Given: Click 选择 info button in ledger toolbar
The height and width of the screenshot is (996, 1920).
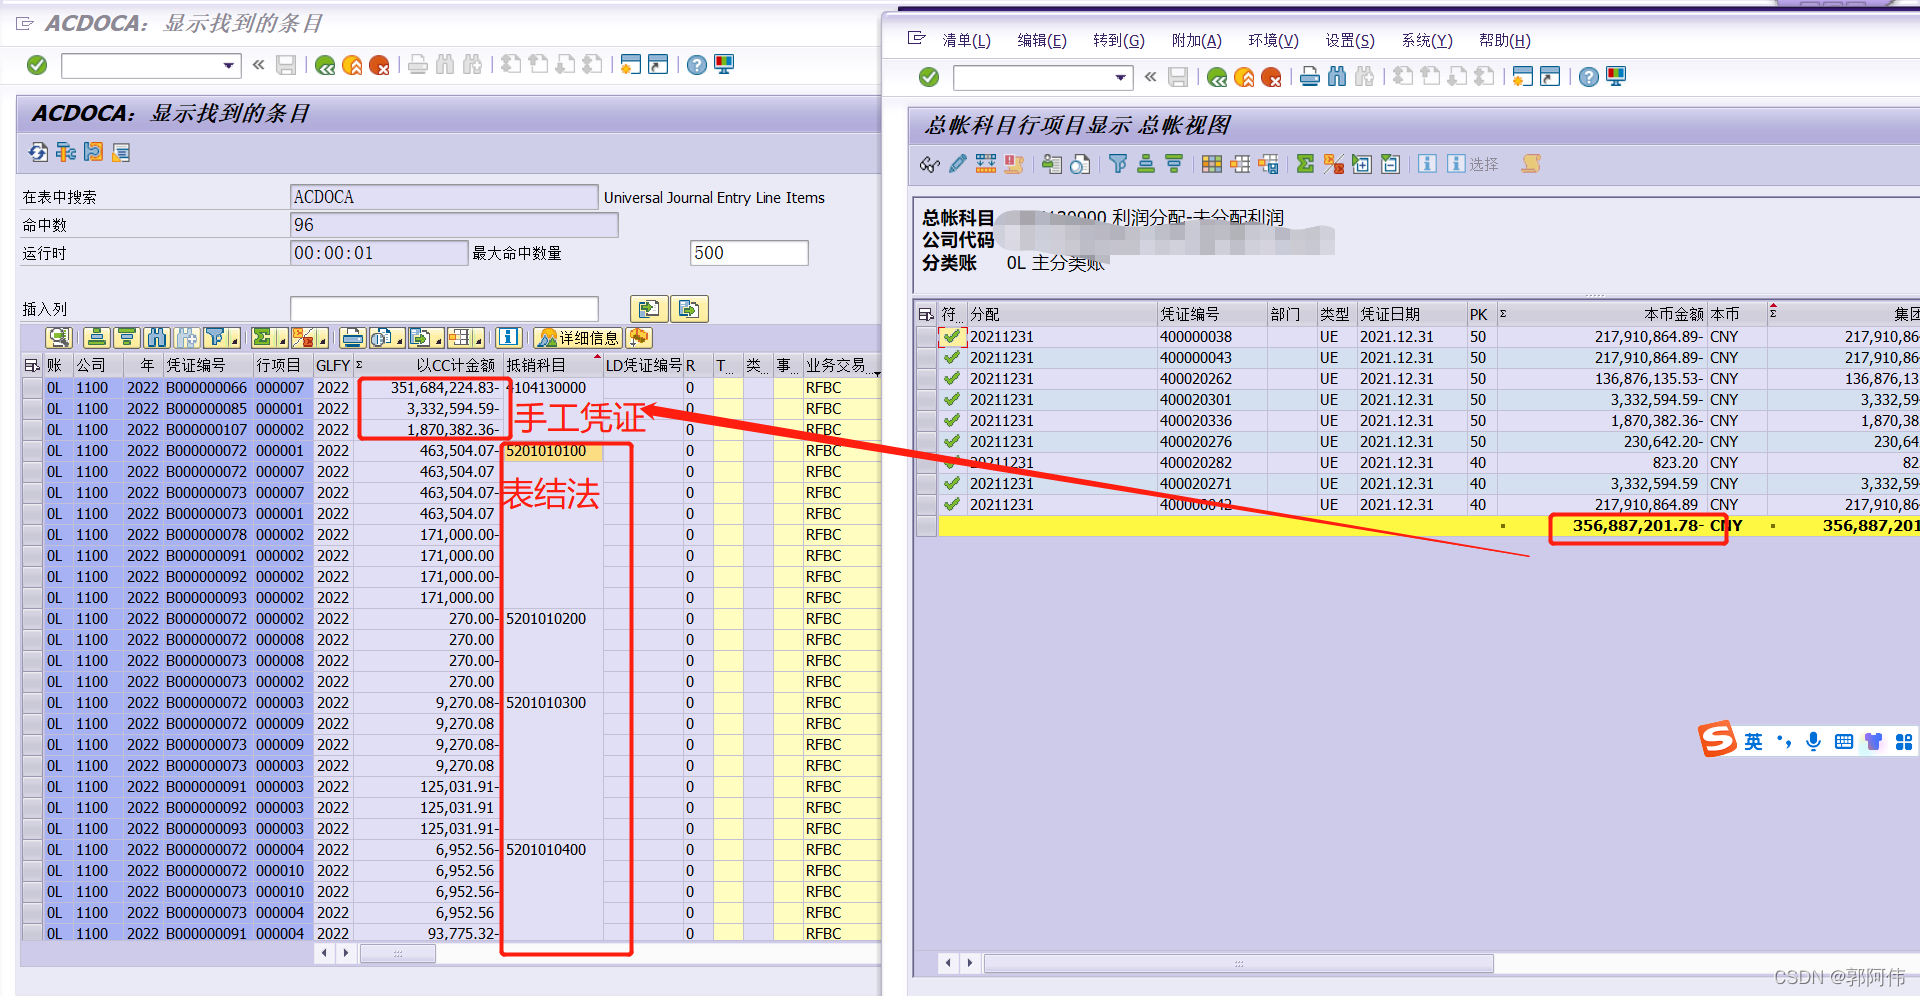Looking at the screenshot, I should click(1472, 164).
